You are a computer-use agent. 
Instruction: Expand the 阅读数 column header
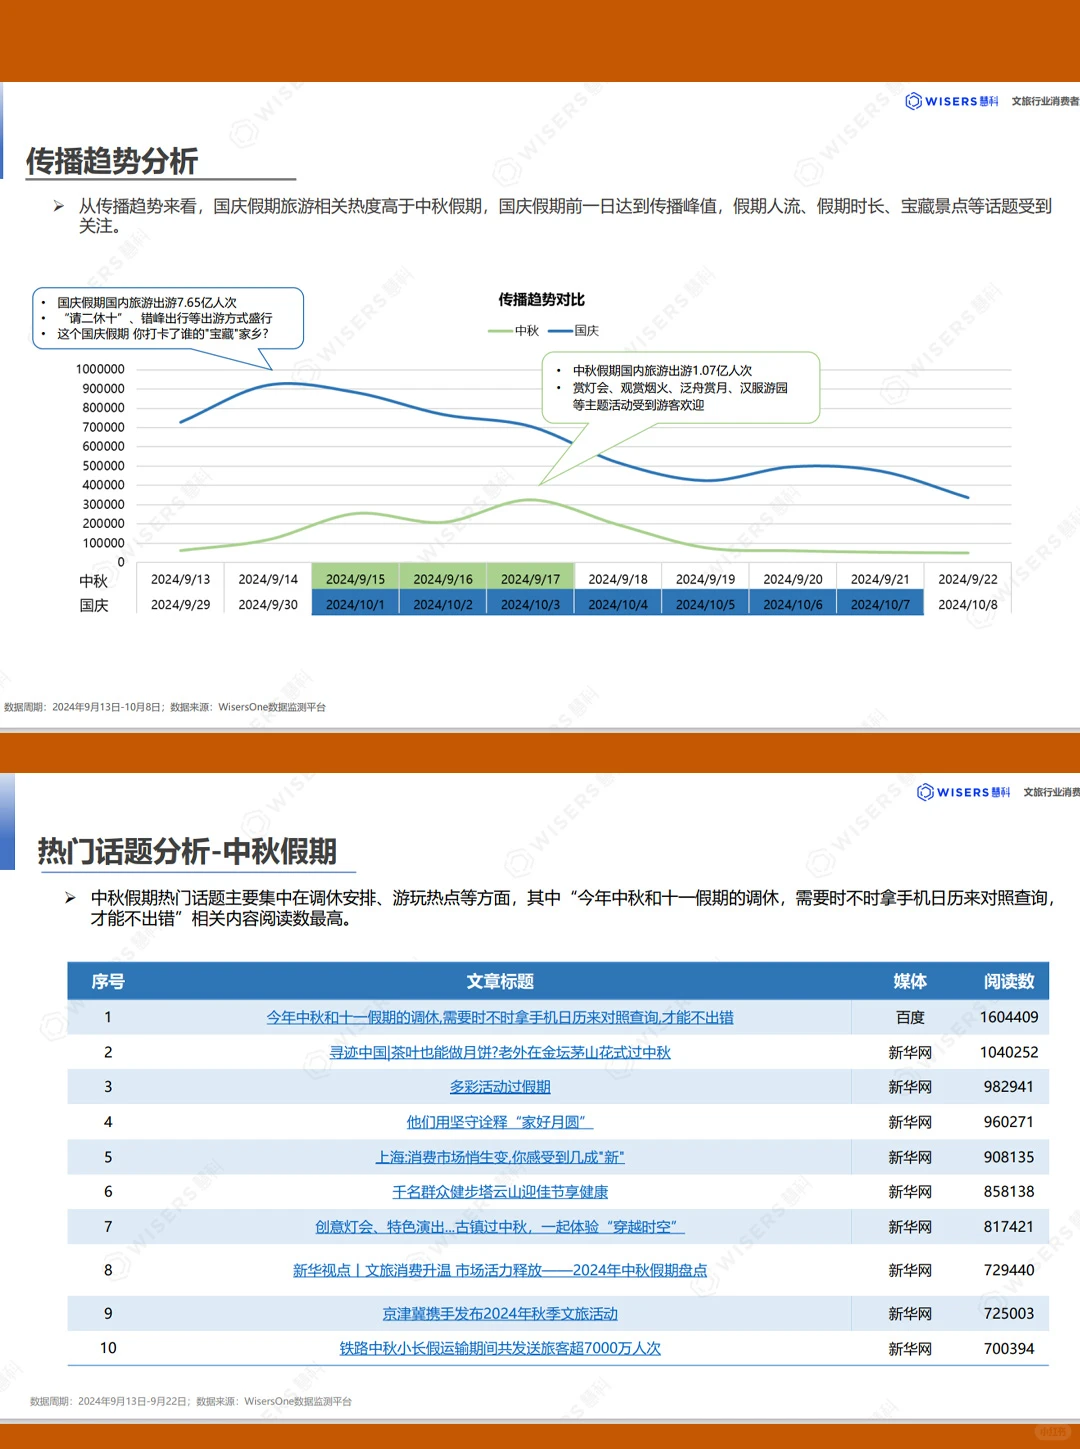(1010, 982)
